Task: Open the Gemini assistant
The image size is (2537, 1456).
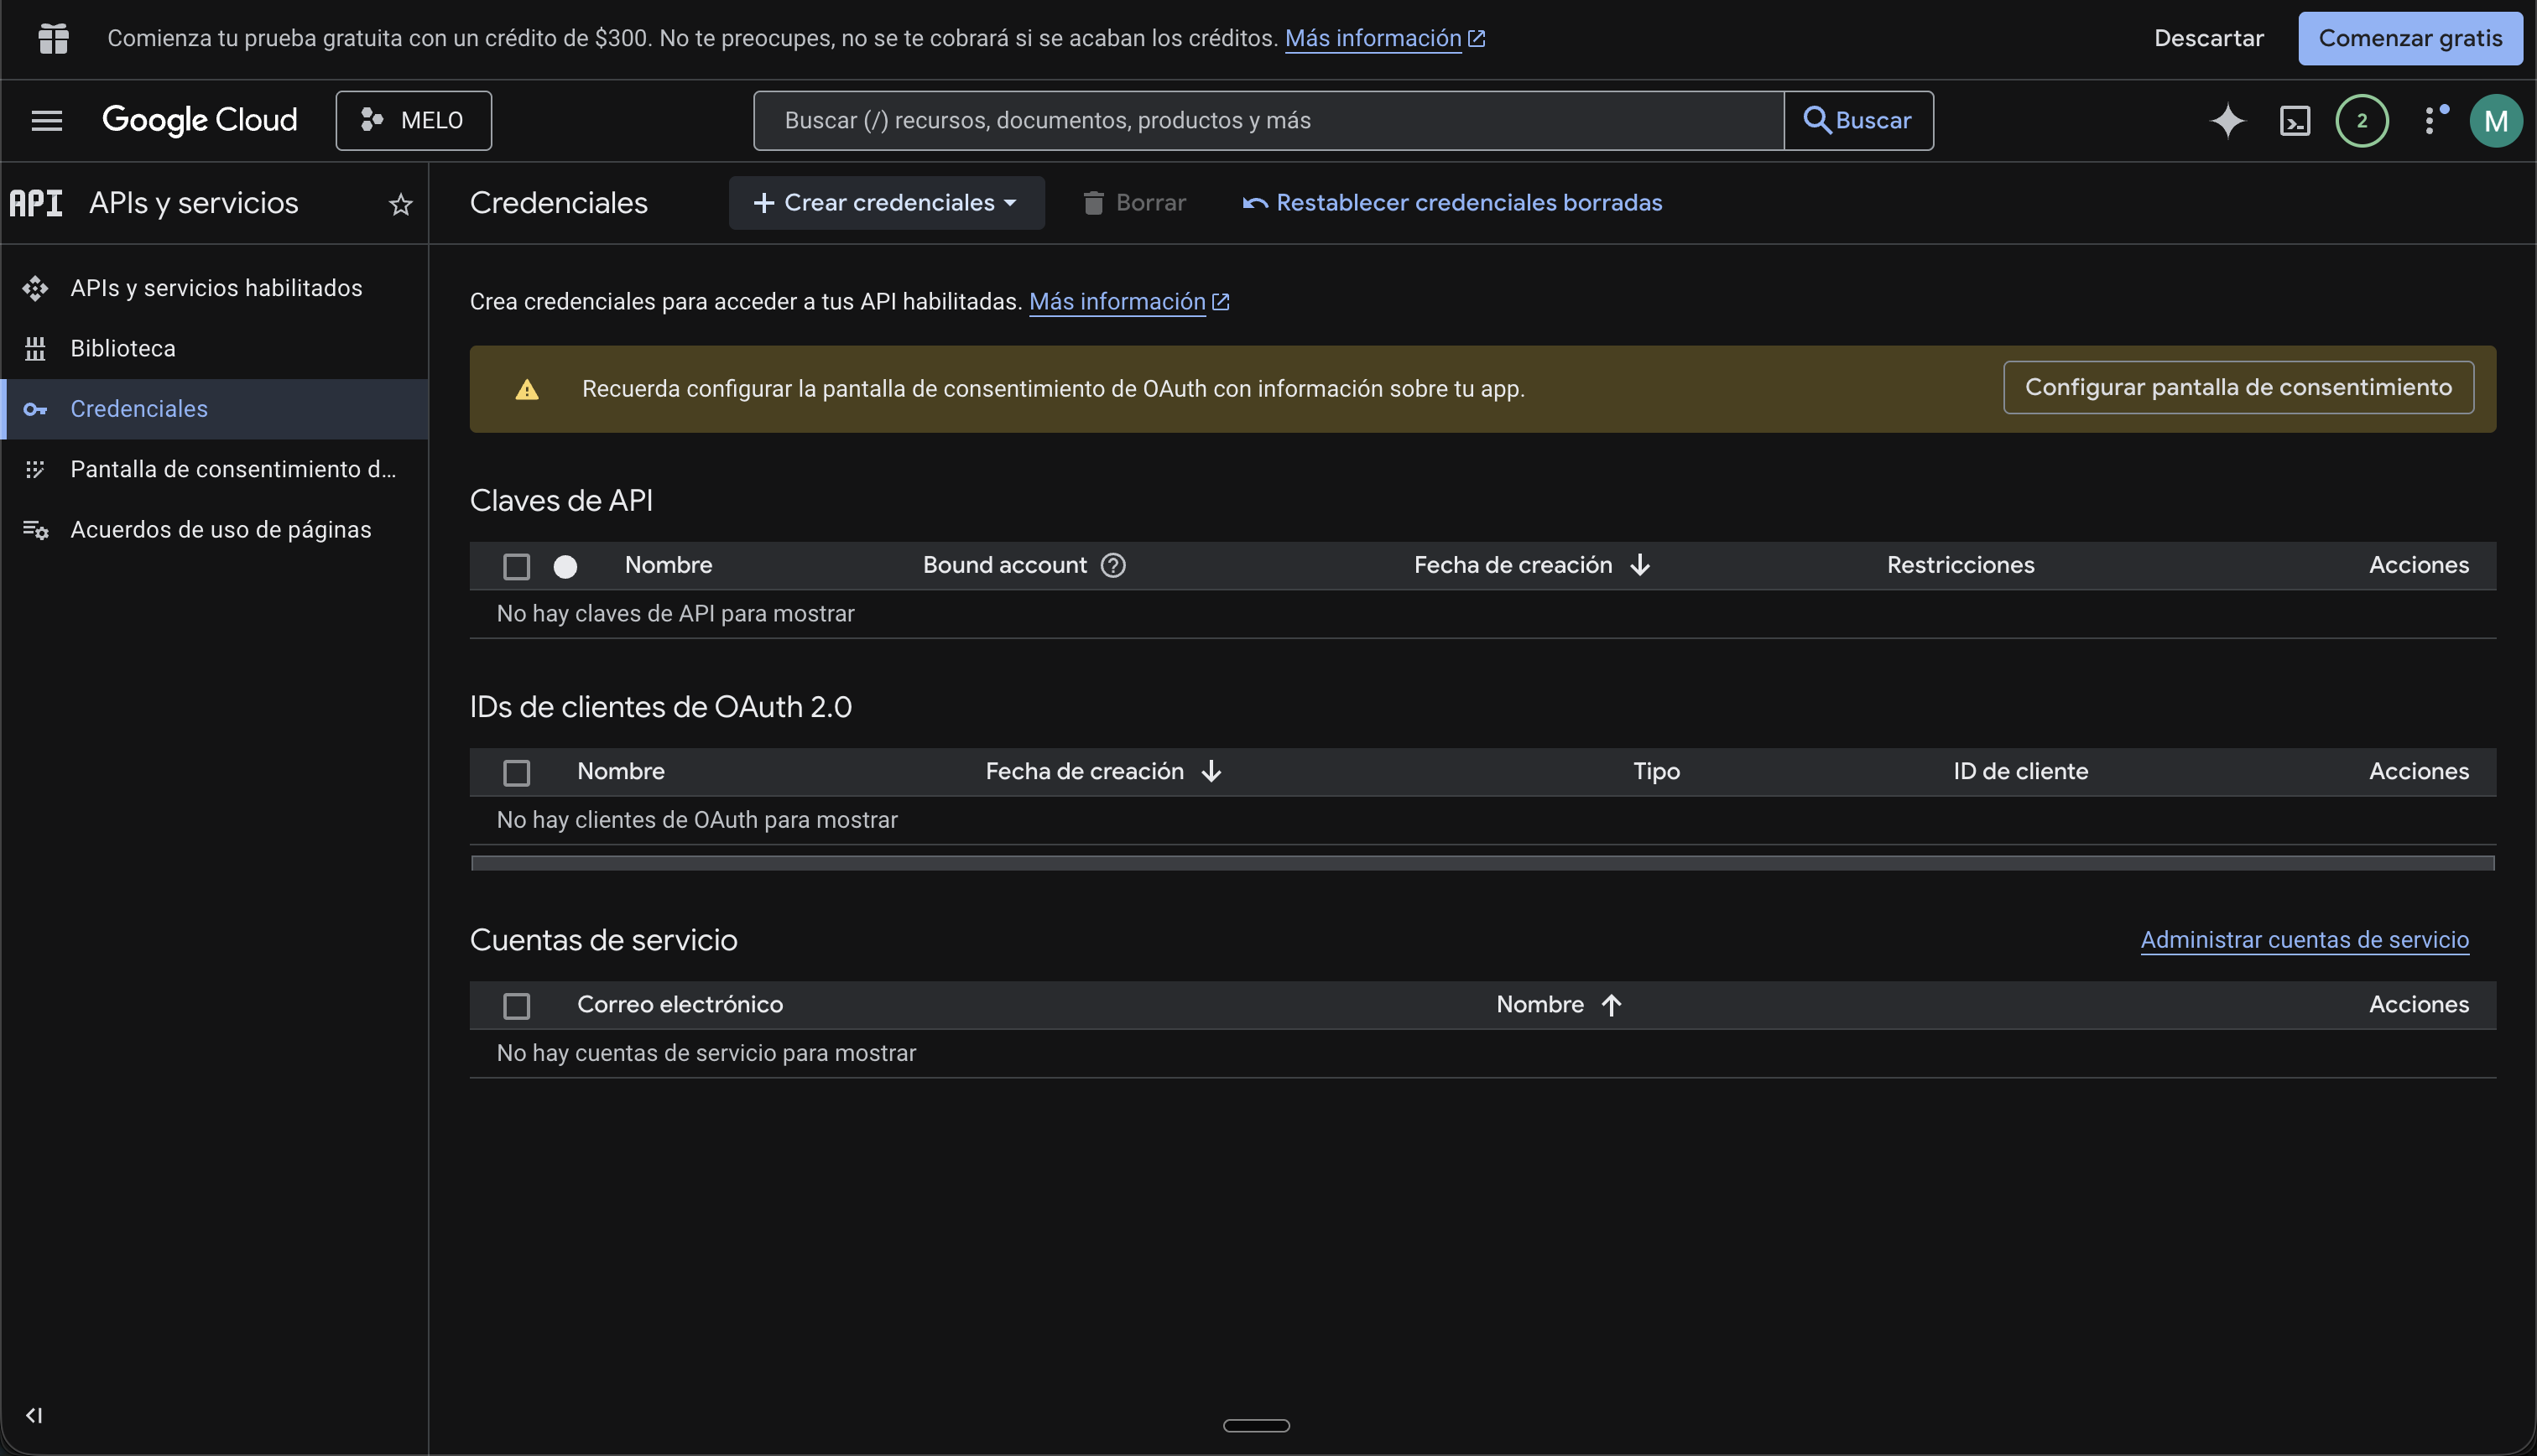Action: (2227, 120)
